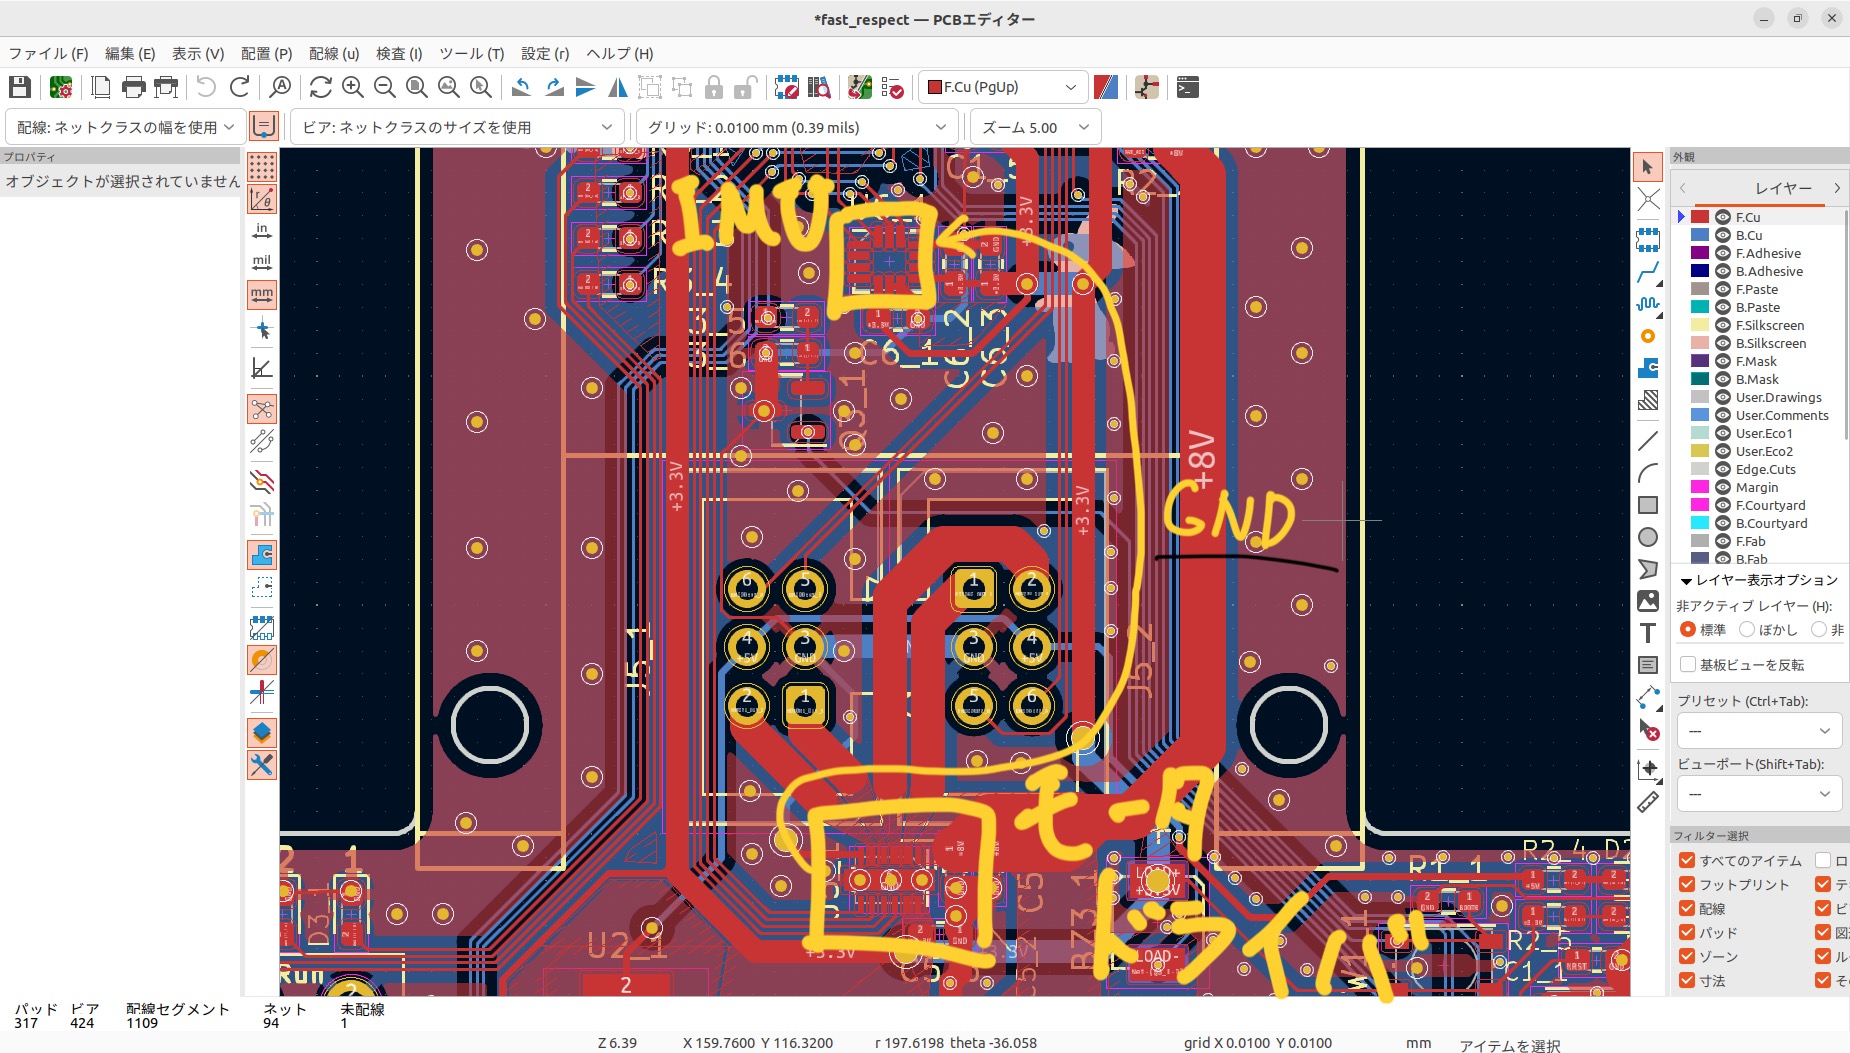Open the 編集 menu
Screen dimensions: 1850x1053
[130, 54]
